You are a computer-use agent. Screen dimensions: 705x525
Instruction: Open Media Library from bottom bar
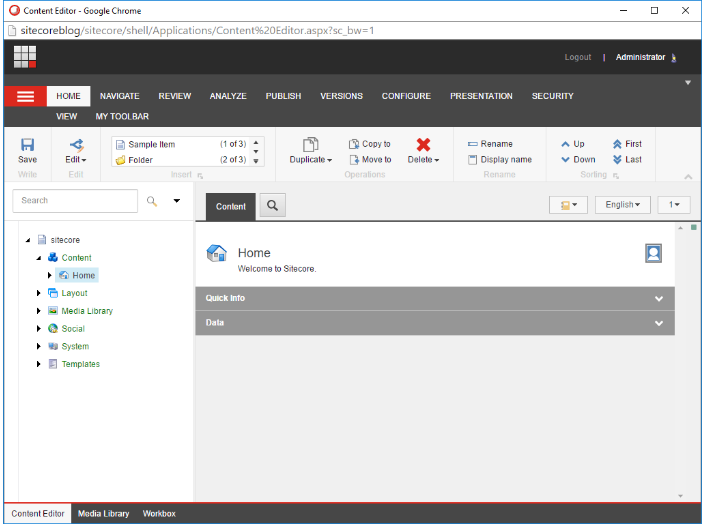click(x=103, y=514)
